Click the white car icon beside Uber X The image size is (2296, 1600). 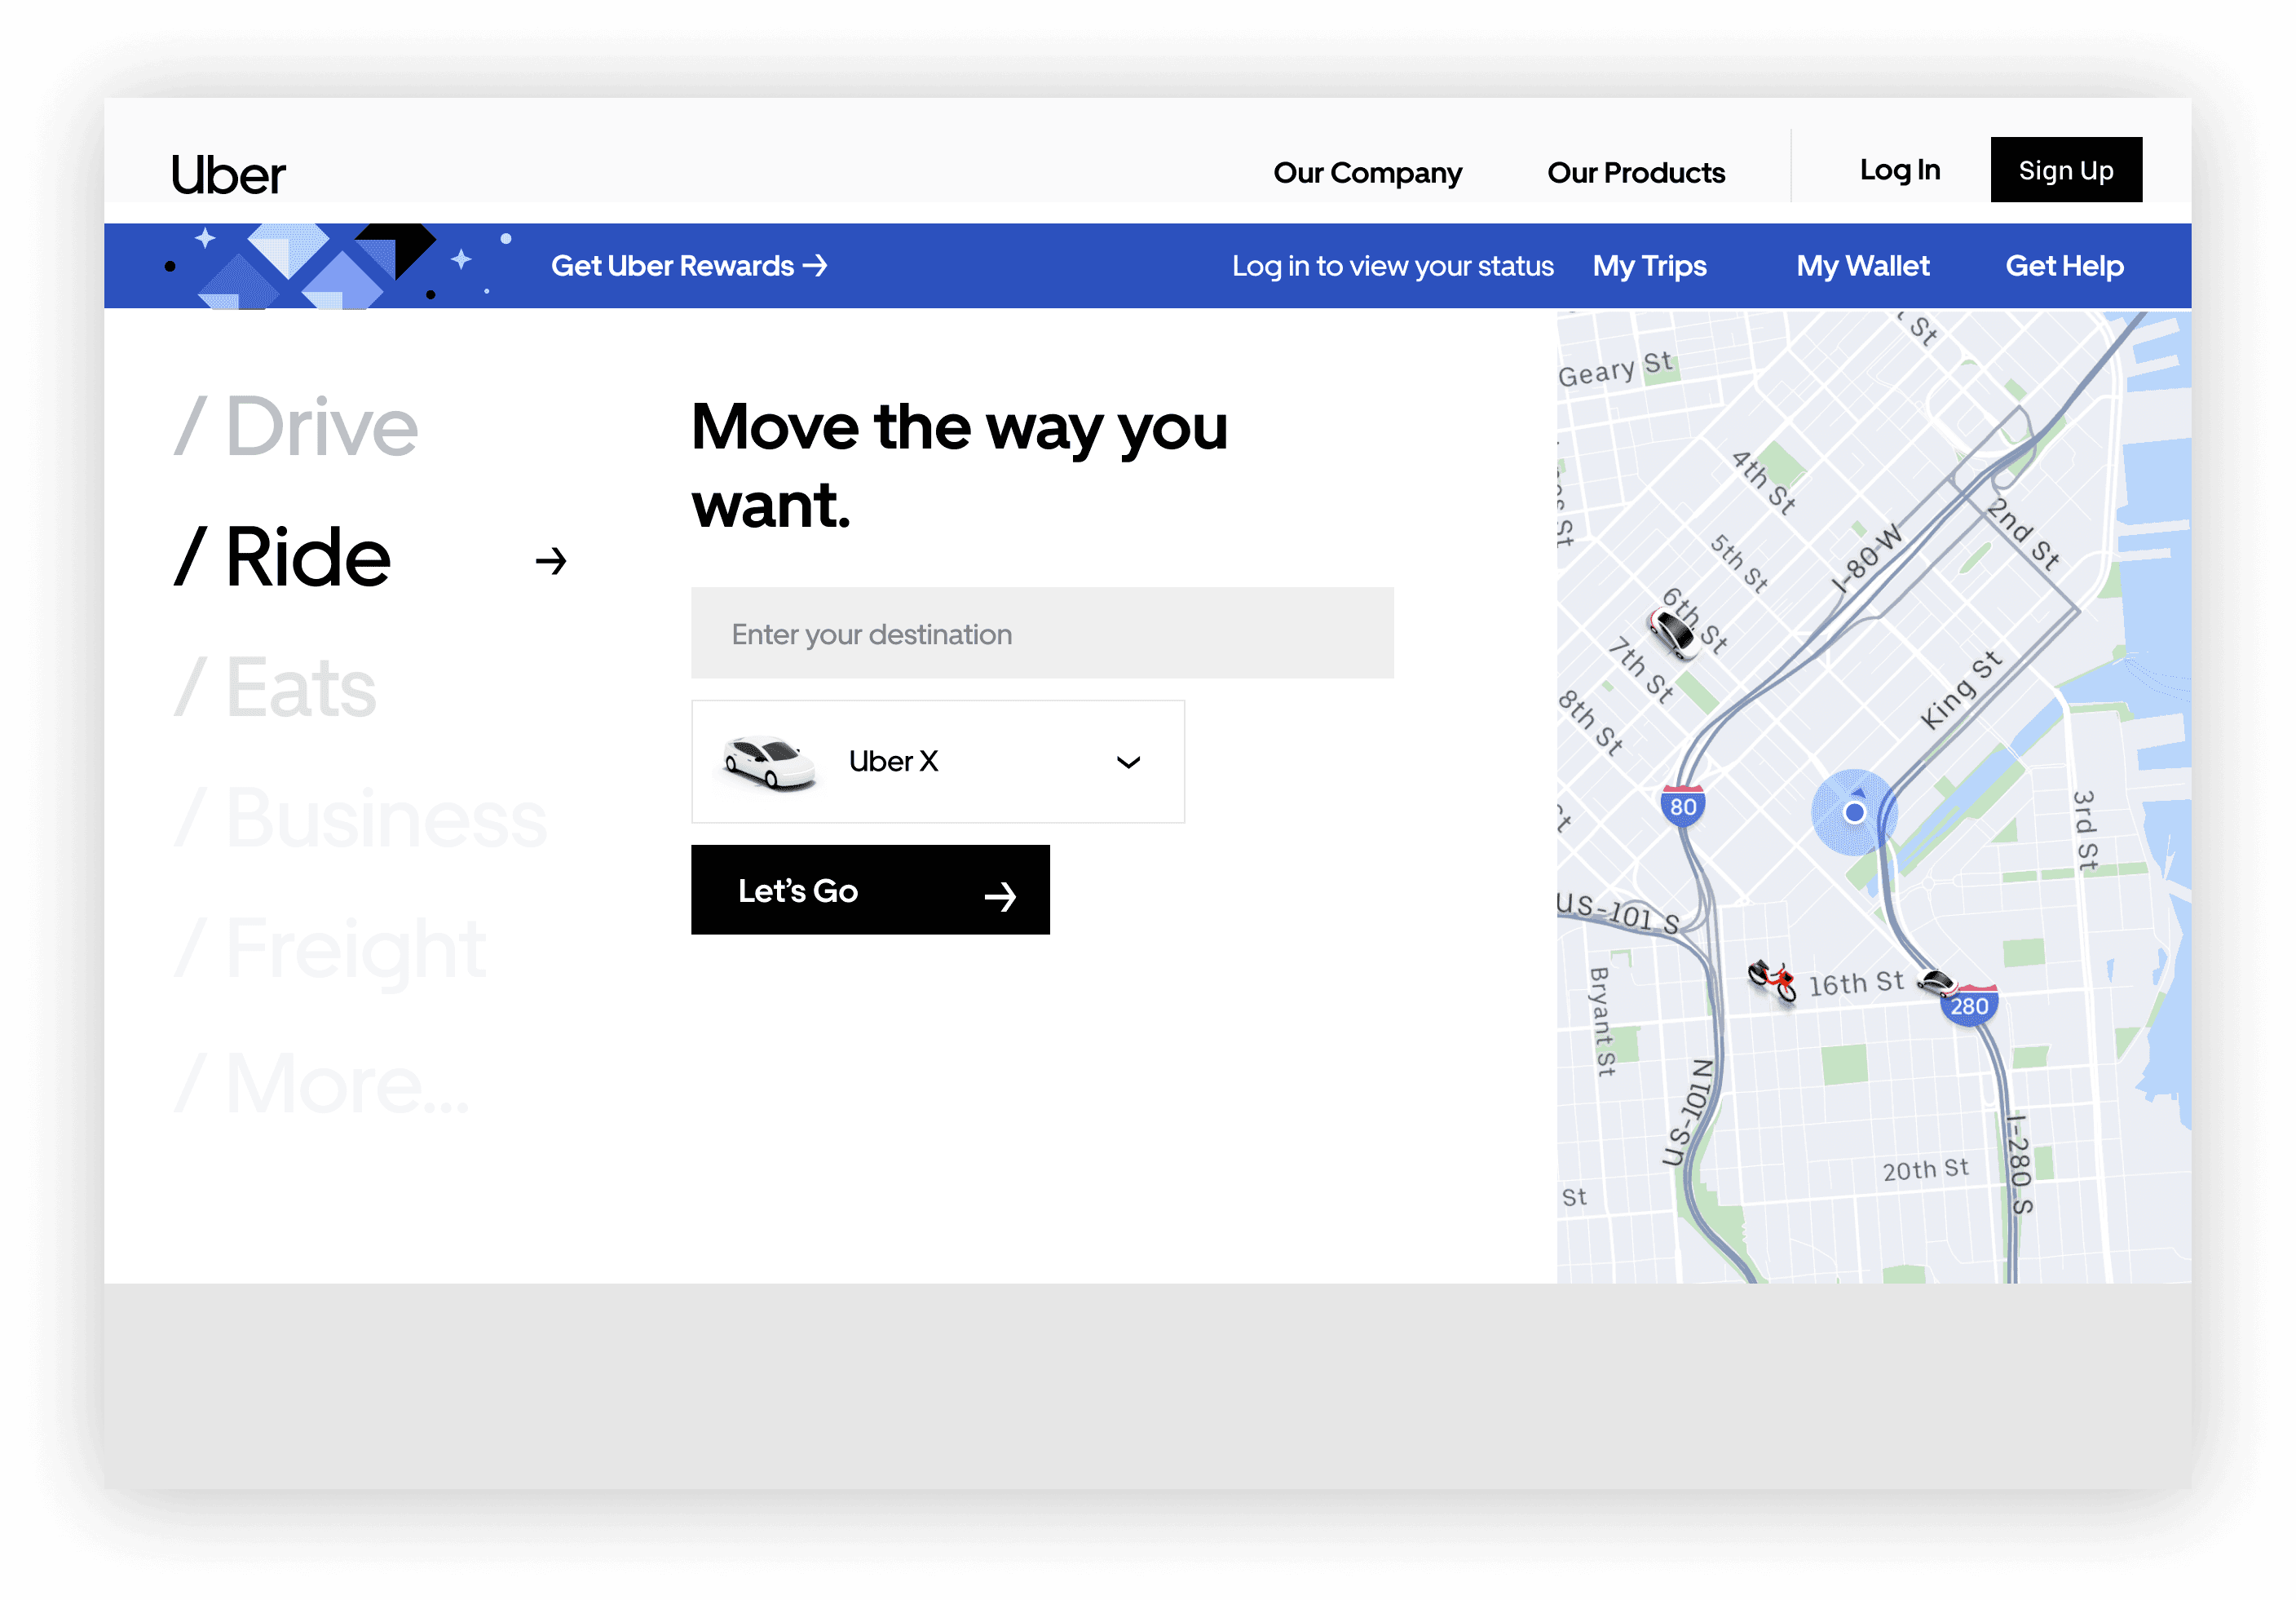click(769, 763)
